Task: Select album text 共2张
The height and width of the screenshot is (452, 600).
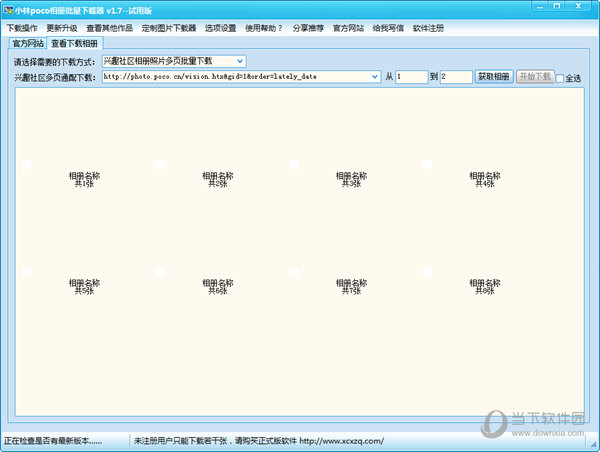Action: click(x=218, y=184)
